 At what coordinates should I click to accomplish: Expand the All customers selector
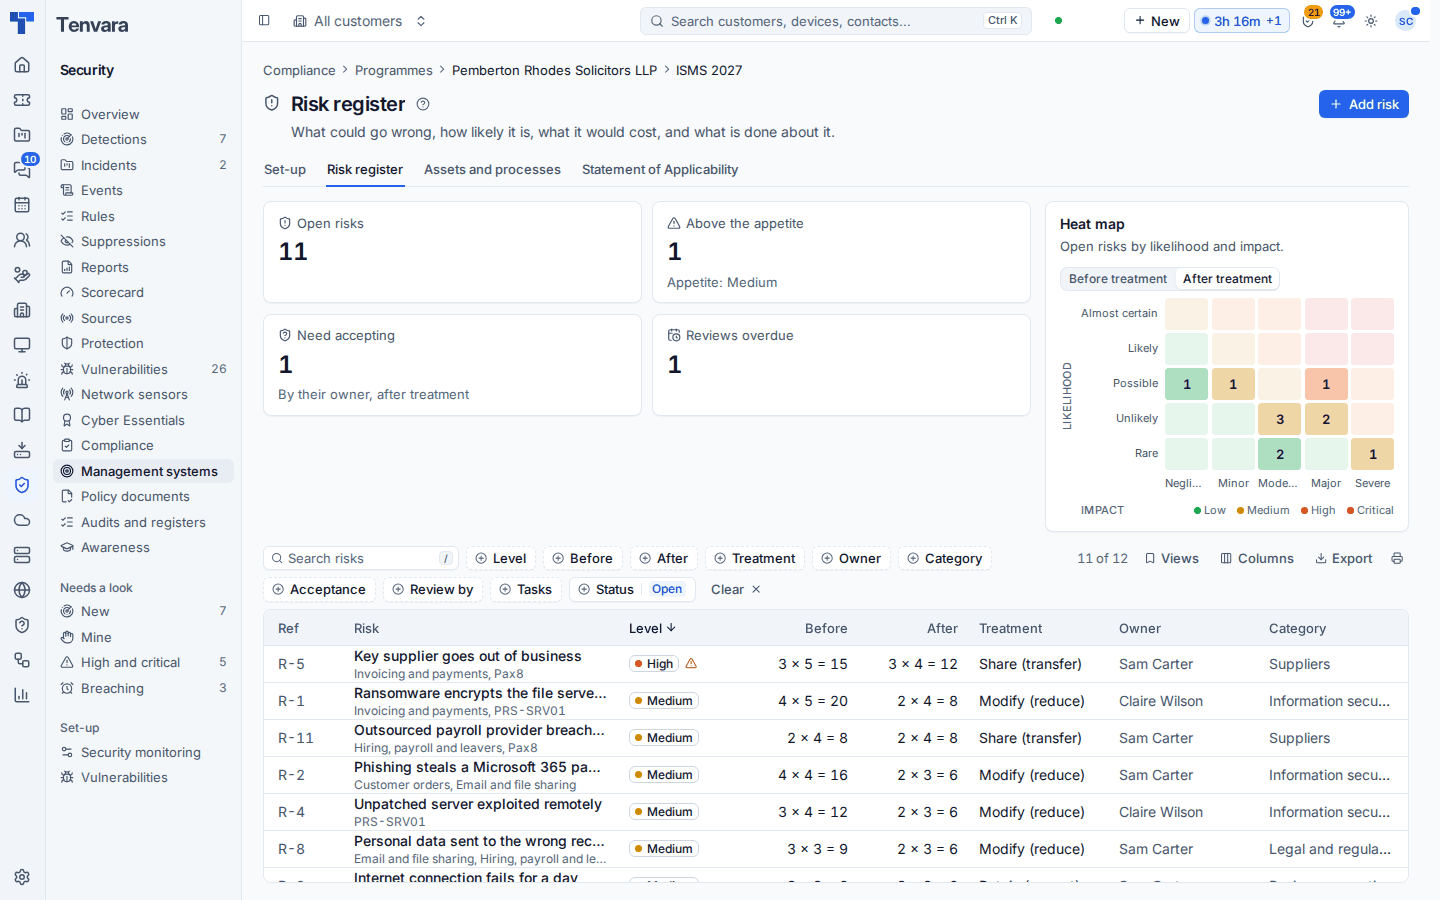pos(360,21)
